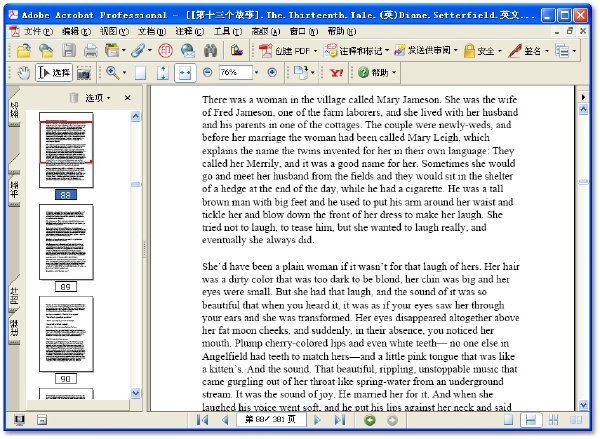Click the Print icon in toolbar
The image size is (600, 439).
[91, 51]
